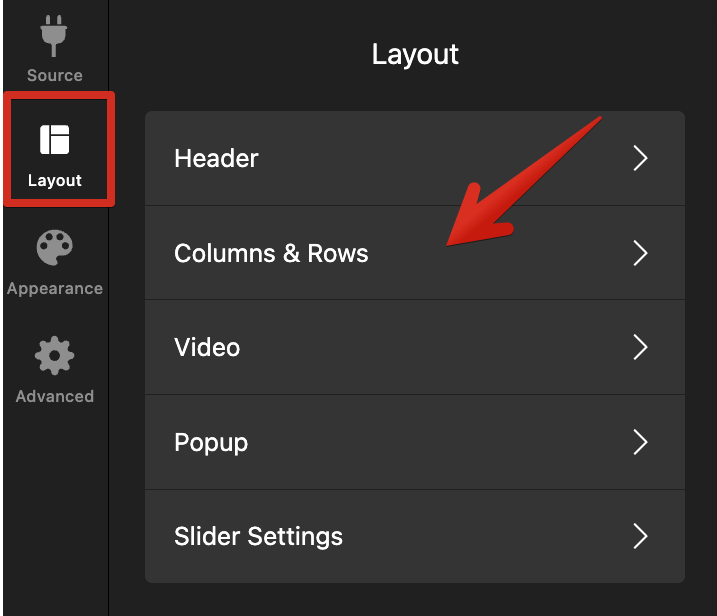Open the Columns & Rows text
This screenshot has width=717, height=616.
[271, 253]
